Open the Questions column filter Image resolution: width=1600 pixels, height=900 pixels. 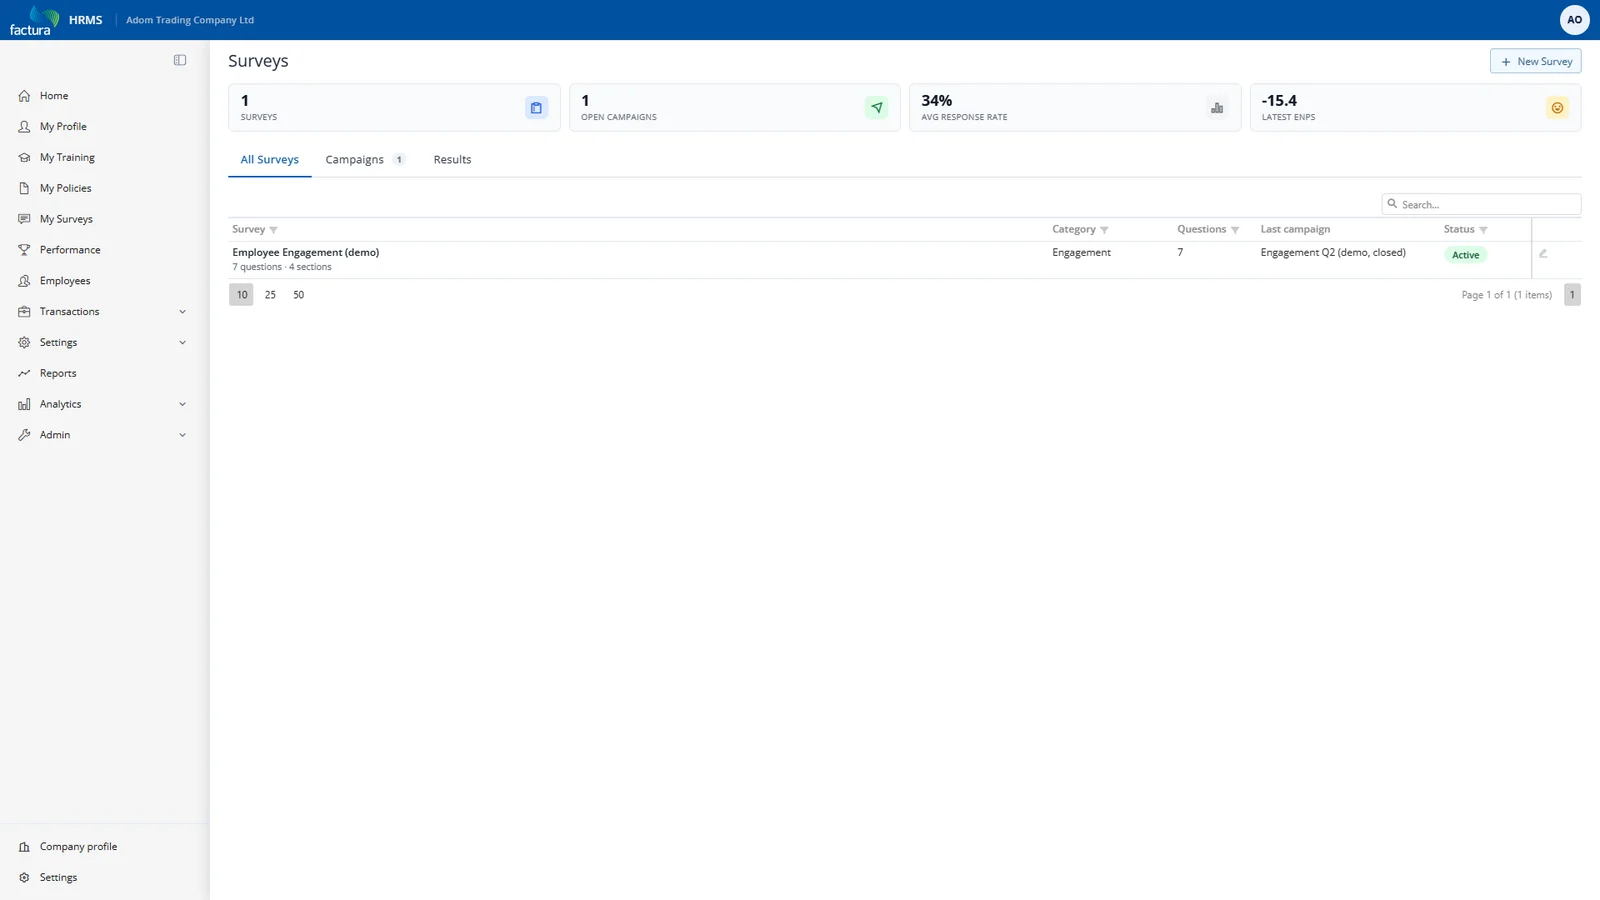coord(1235,230)
